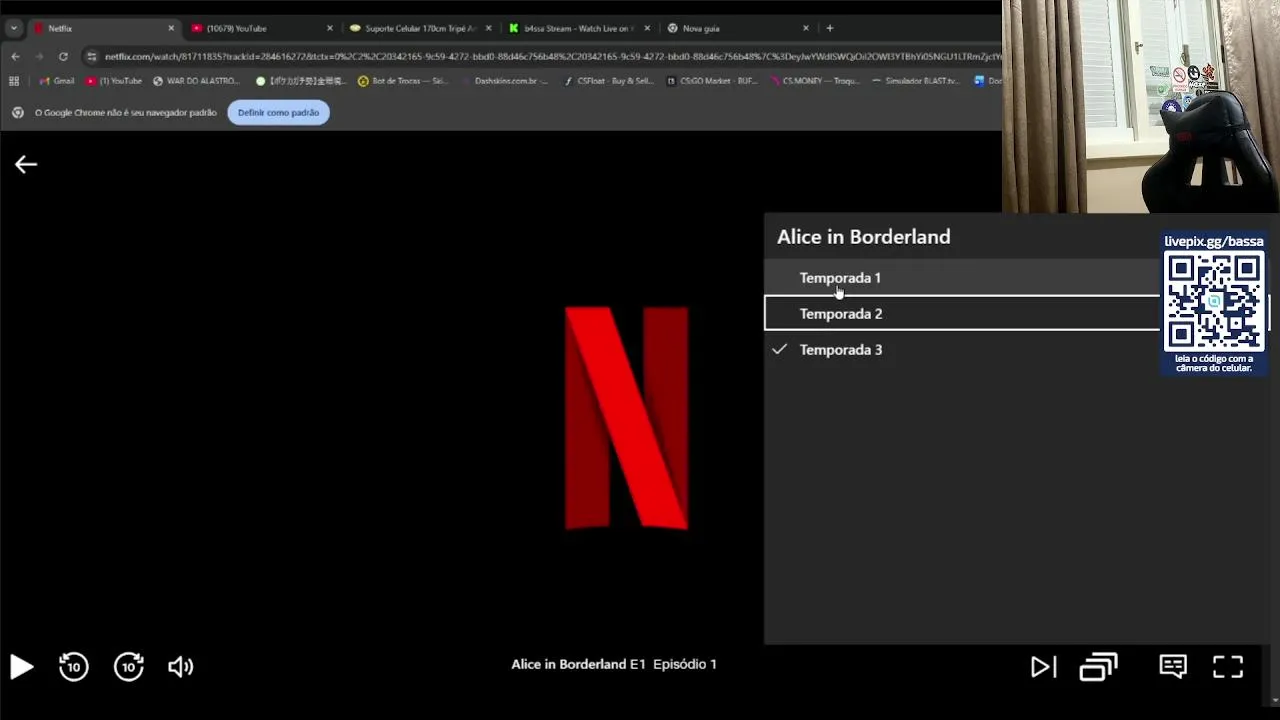Rewind the video 10 seconds
Viewport: 1280px width, 720px height.
(x=74, y=667)
